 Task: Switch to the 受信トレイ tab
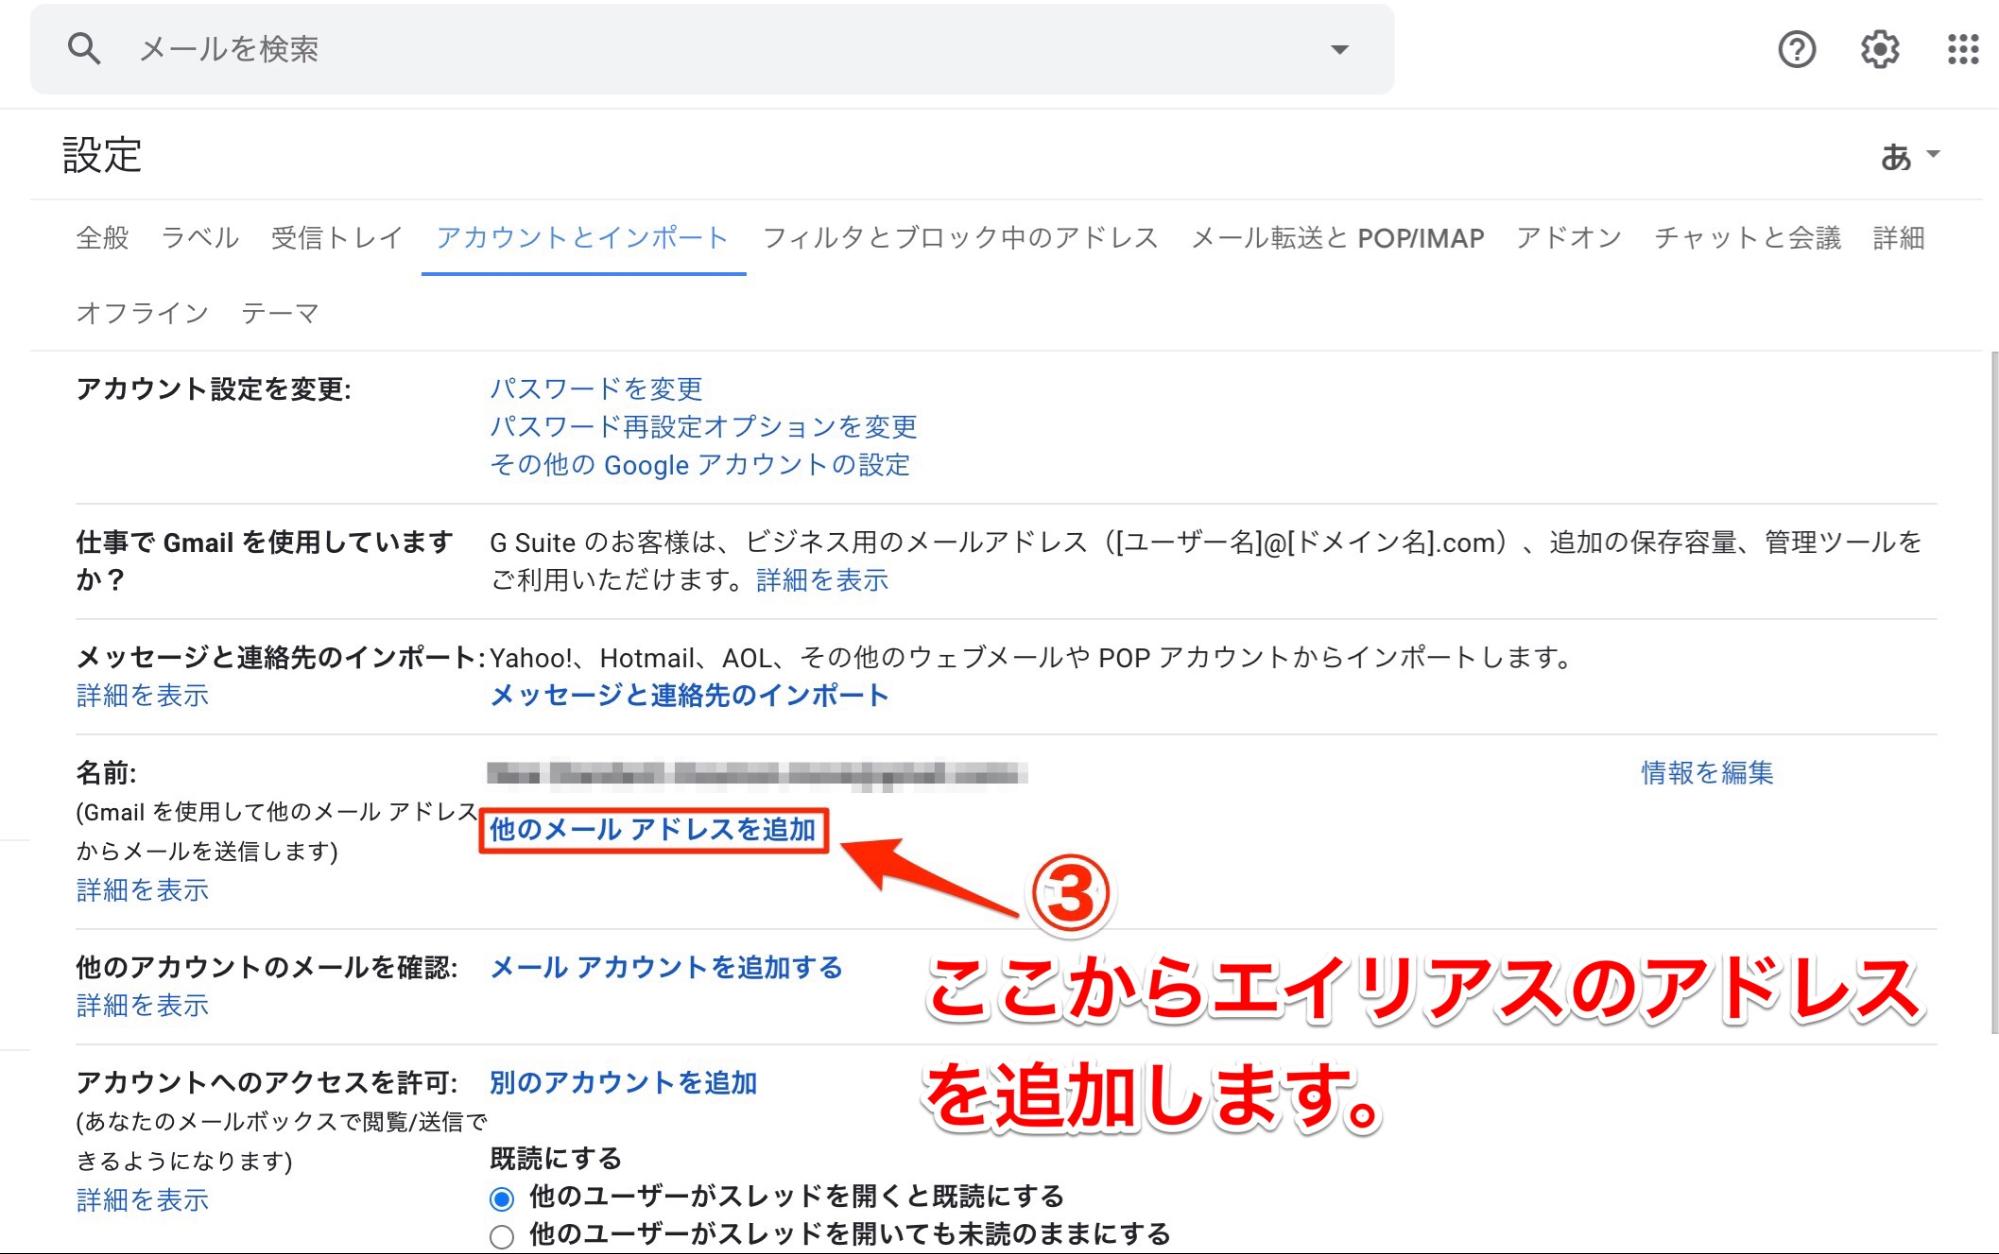click(337, 238)
